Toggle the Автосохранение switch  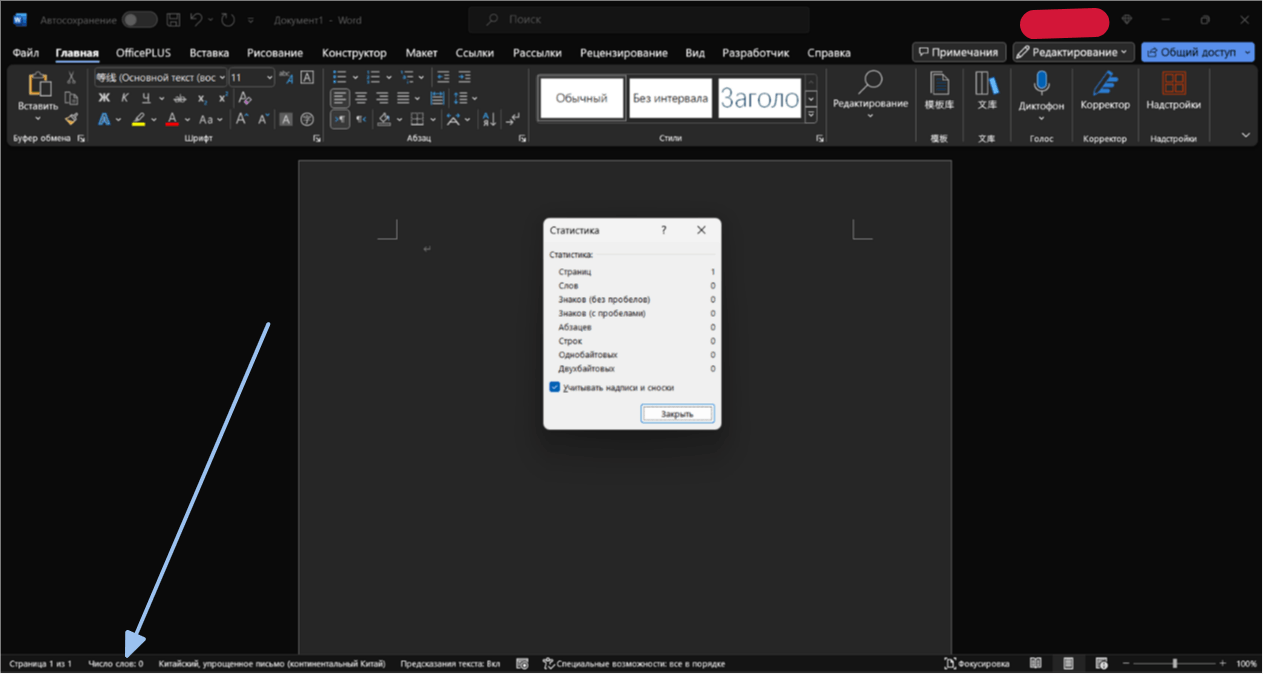[x=139, y=20]
